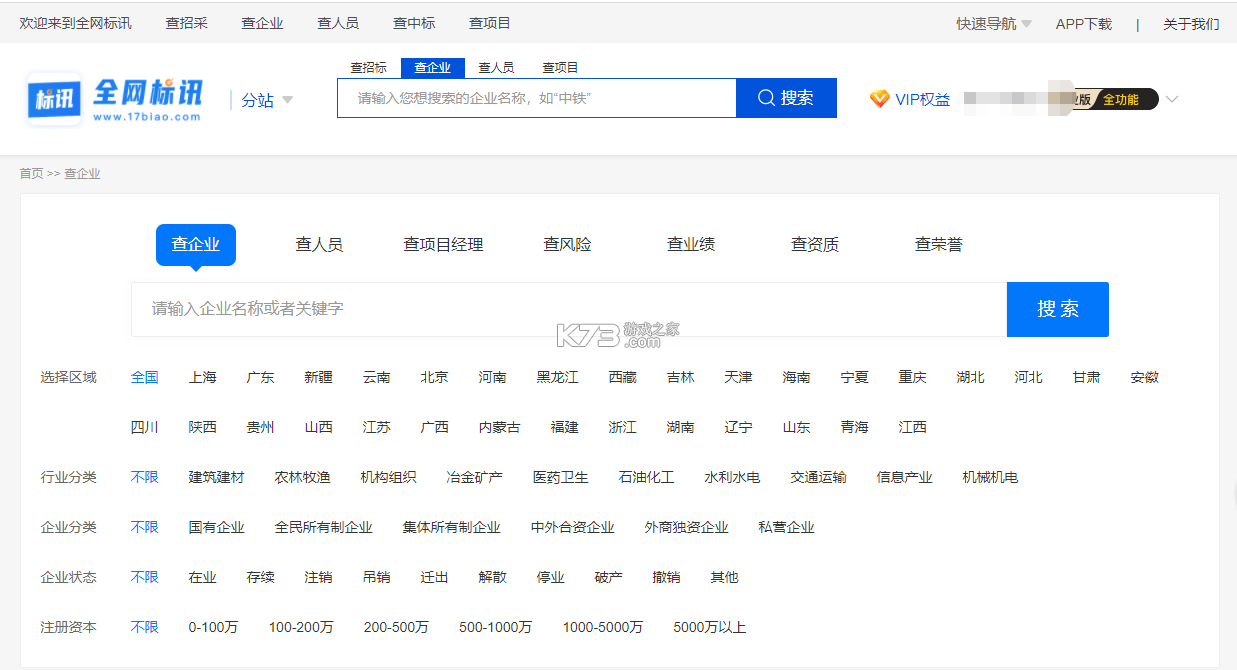Filter company status 吊销
The height and width of the screenshot is (670, 1237).
point(377,577)
